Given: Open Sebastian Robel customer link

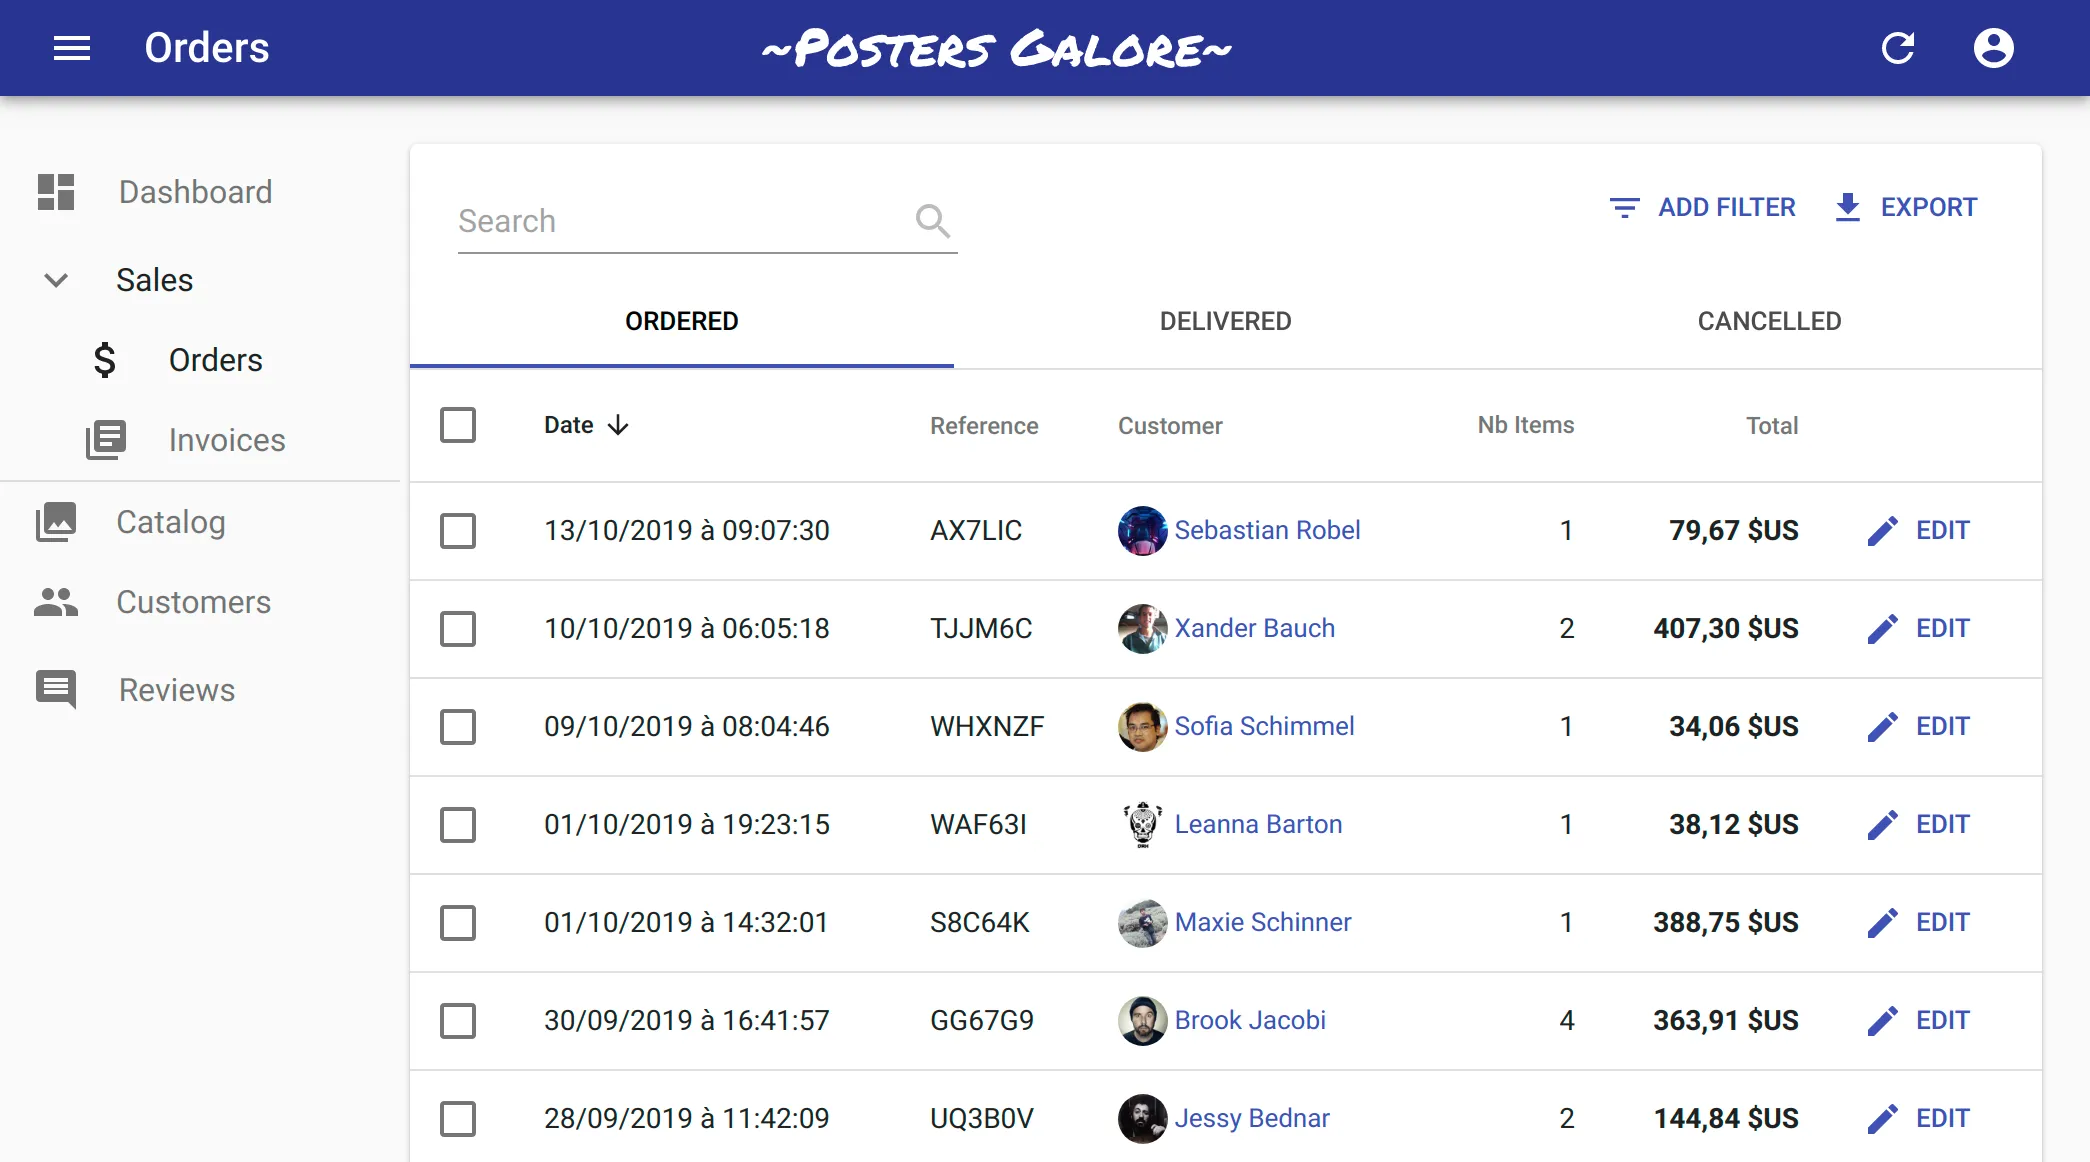Looking at the screenshot, I should tap(1267, 530).
